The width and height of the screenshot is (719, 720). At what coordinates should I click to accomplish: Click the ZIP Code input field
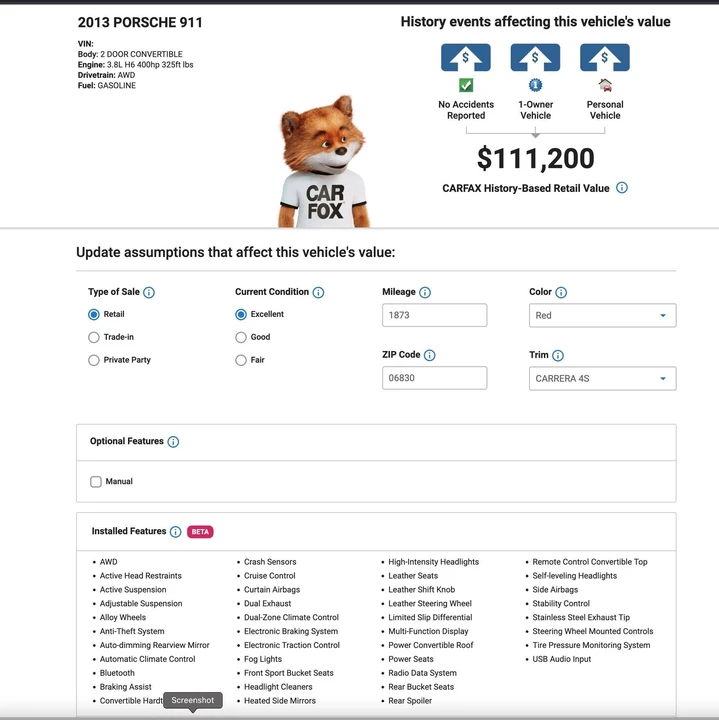434,378
